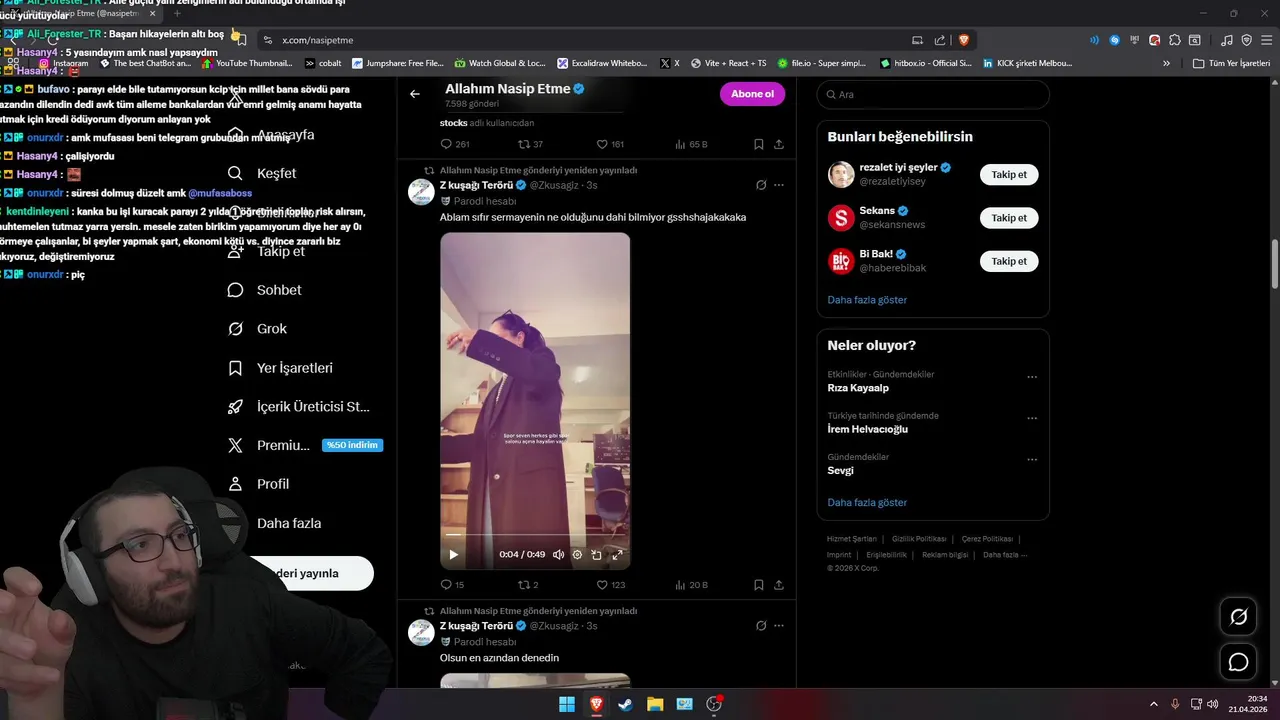Open the Brave hamburger menu
This screenshot has width=1280, height=720.
(x=1265, y=40)
